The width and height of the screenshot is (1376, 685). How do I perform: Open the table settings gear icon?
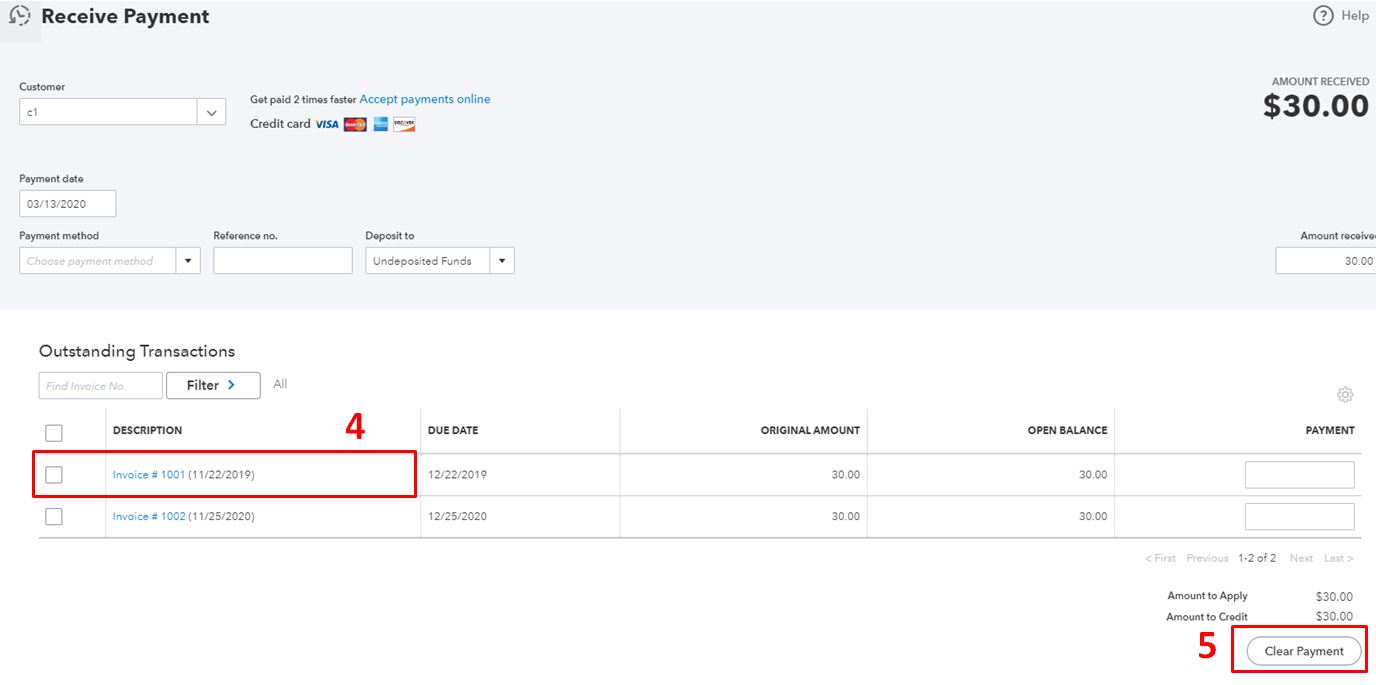click(1345, 394)
